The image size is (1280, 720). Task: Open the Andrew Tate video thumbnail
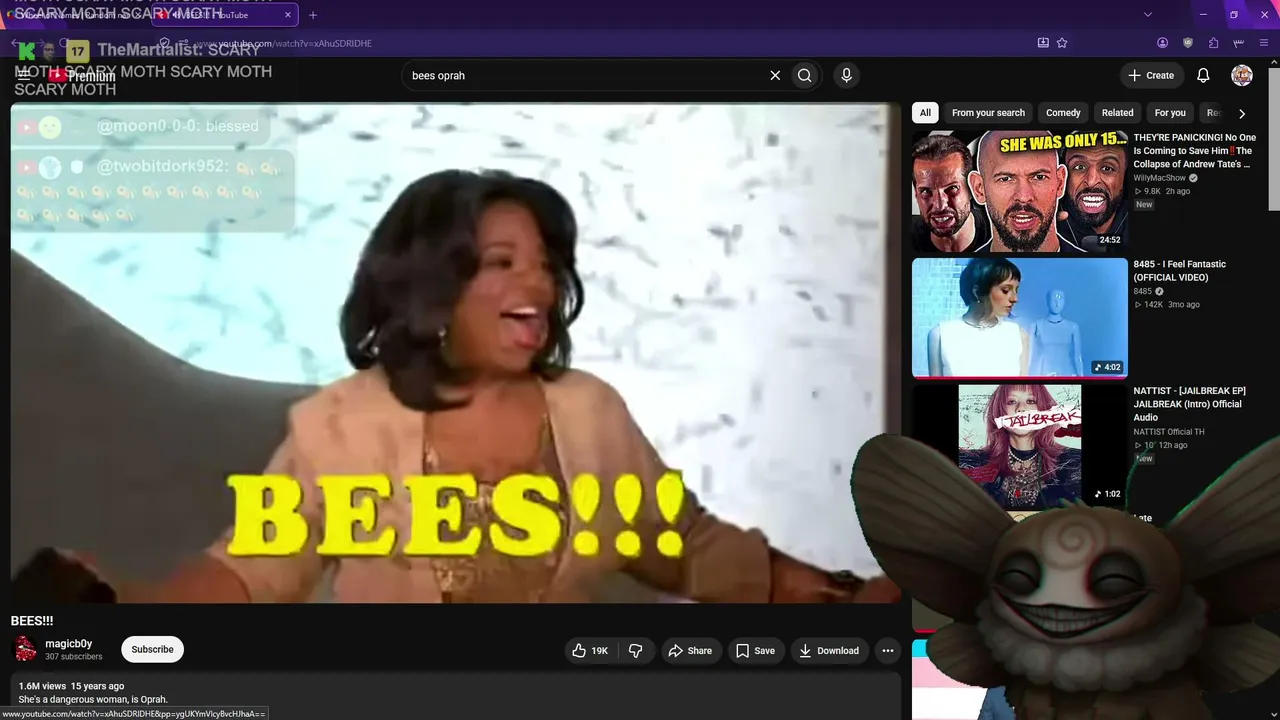point(1019,192)
